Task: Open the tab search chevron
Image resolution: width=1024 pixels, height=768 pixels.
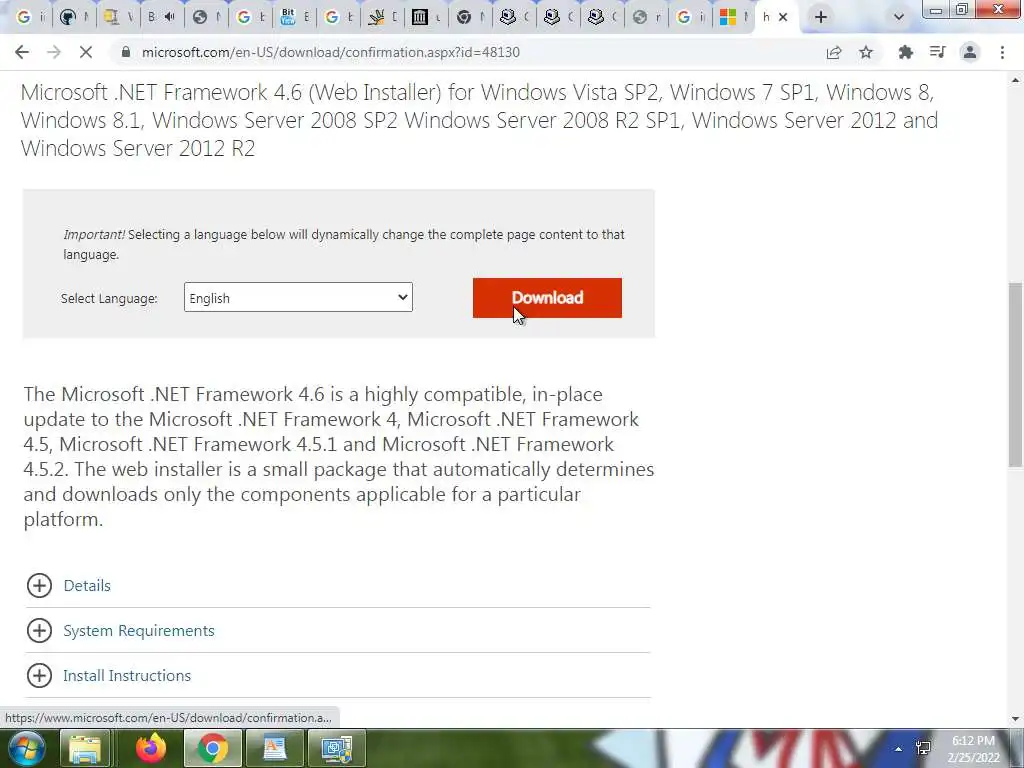Action: pyautogui.click(x=899, y=18)
